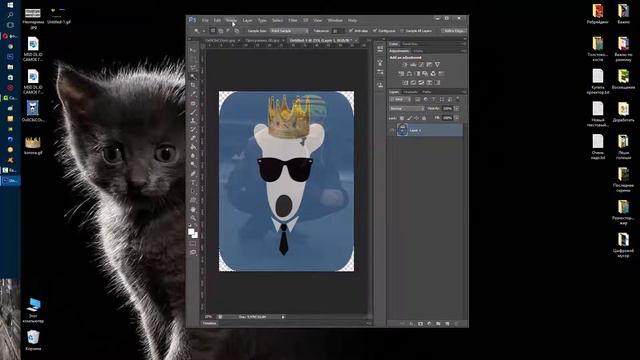Open the Adjustments panel menu
The width and height of the screenshot is (640, 360).
tap(464, 51)
